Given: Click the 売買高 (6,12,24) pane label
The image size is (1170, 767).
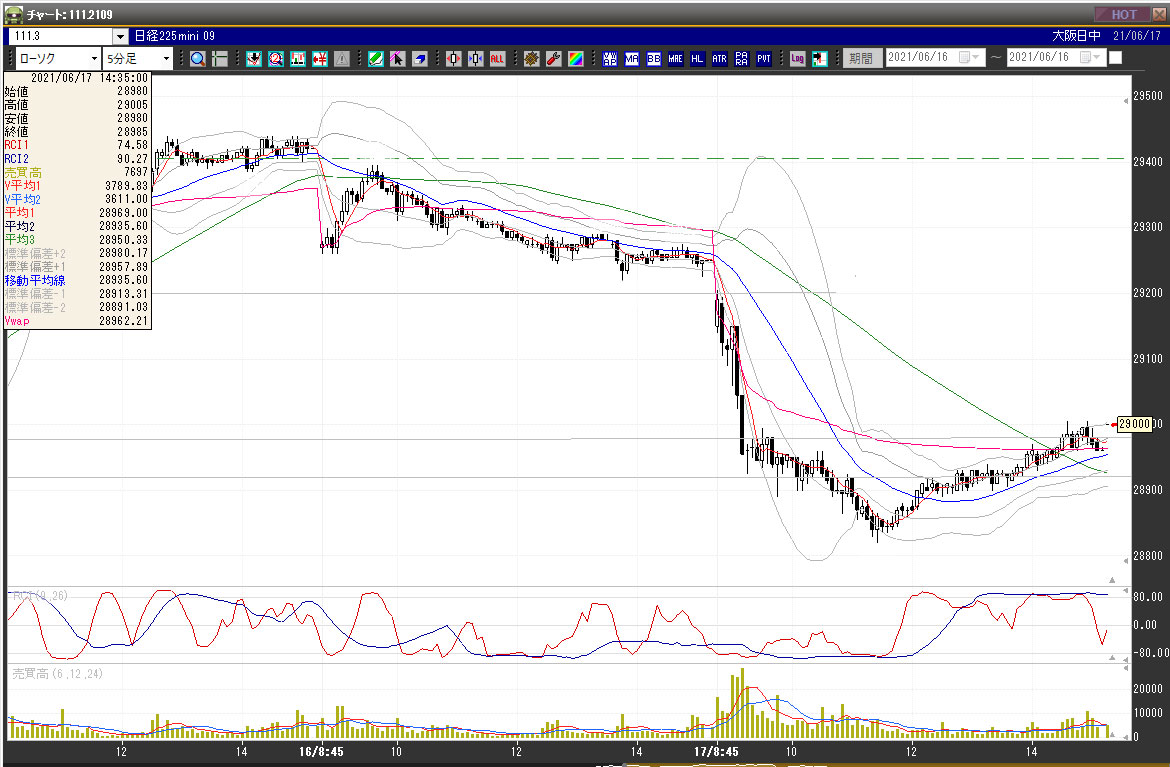Looking at the screenshot, I should [x=57, y=674].
